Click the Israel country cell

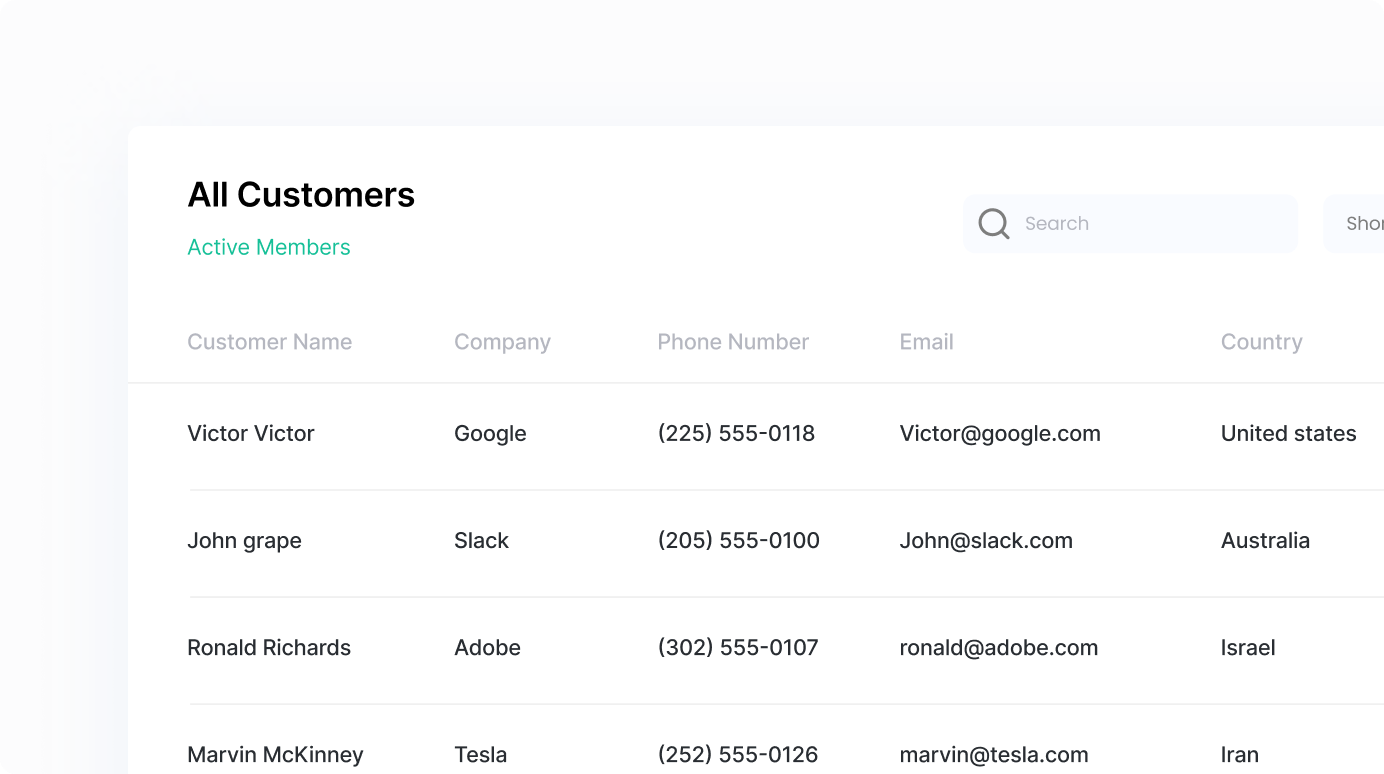coord(1248,647)
